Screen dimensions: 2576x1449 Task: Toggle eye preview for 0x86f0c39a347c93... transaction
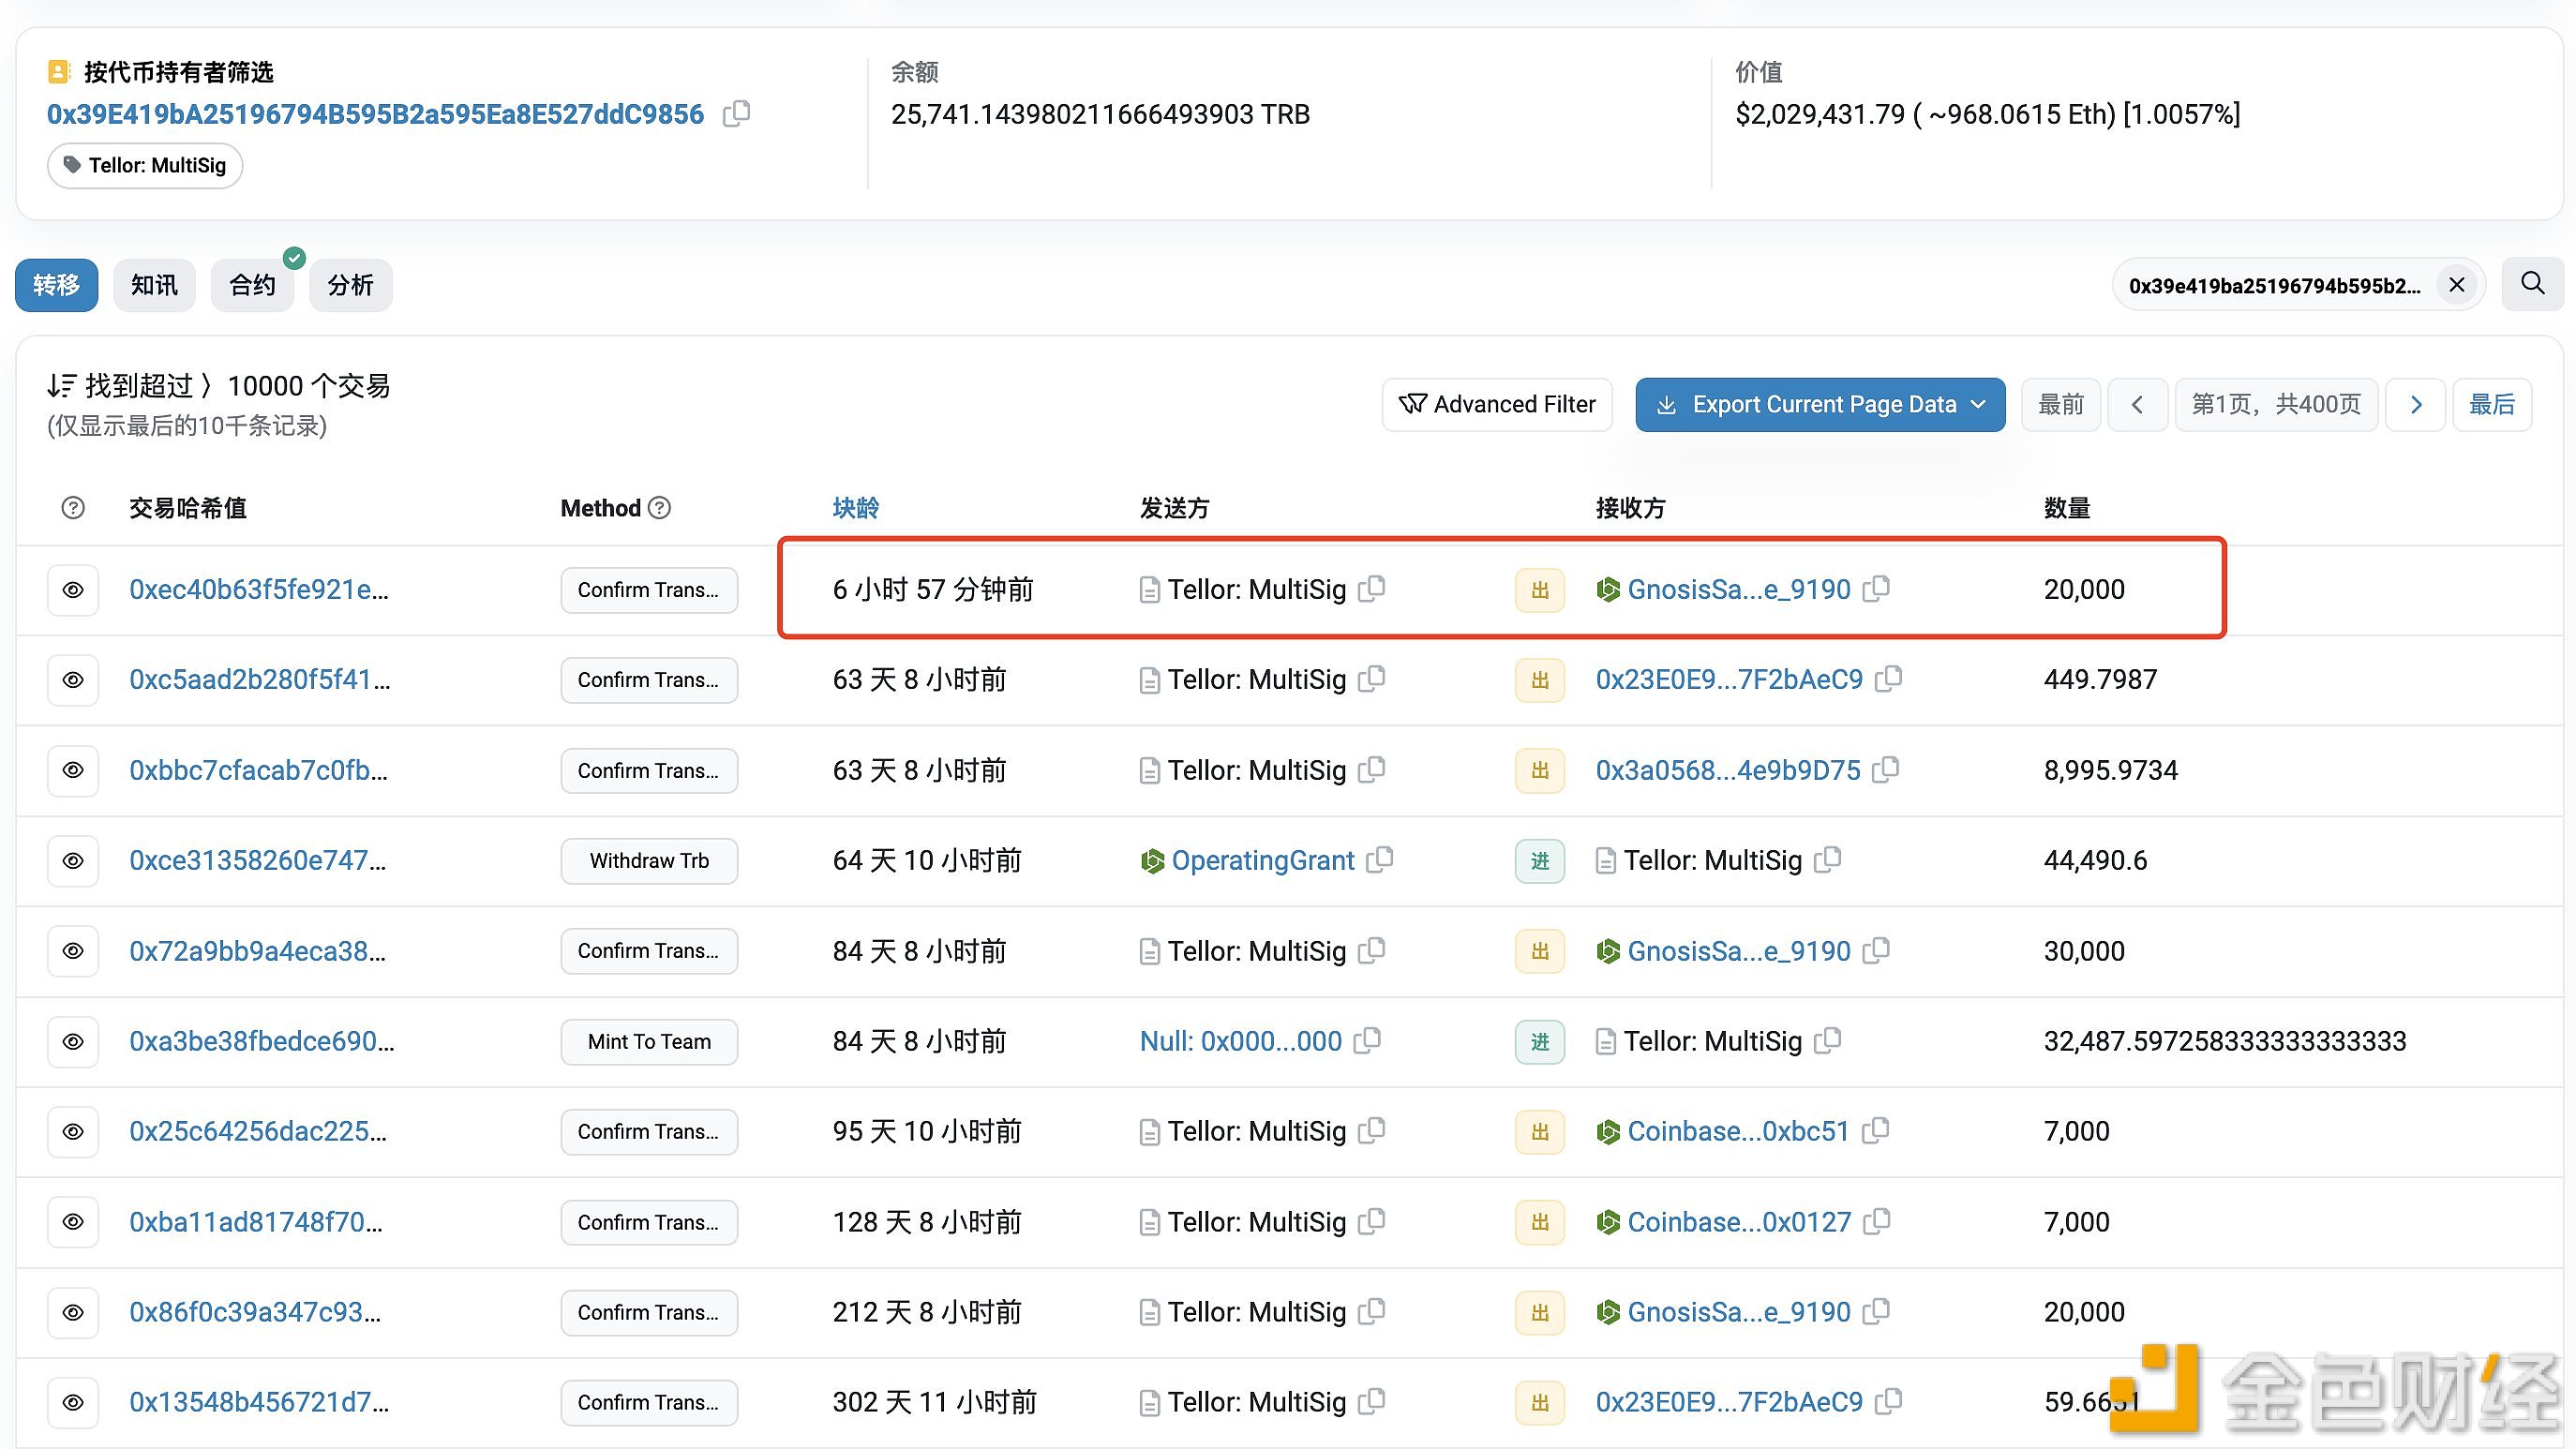point(73,1313)
